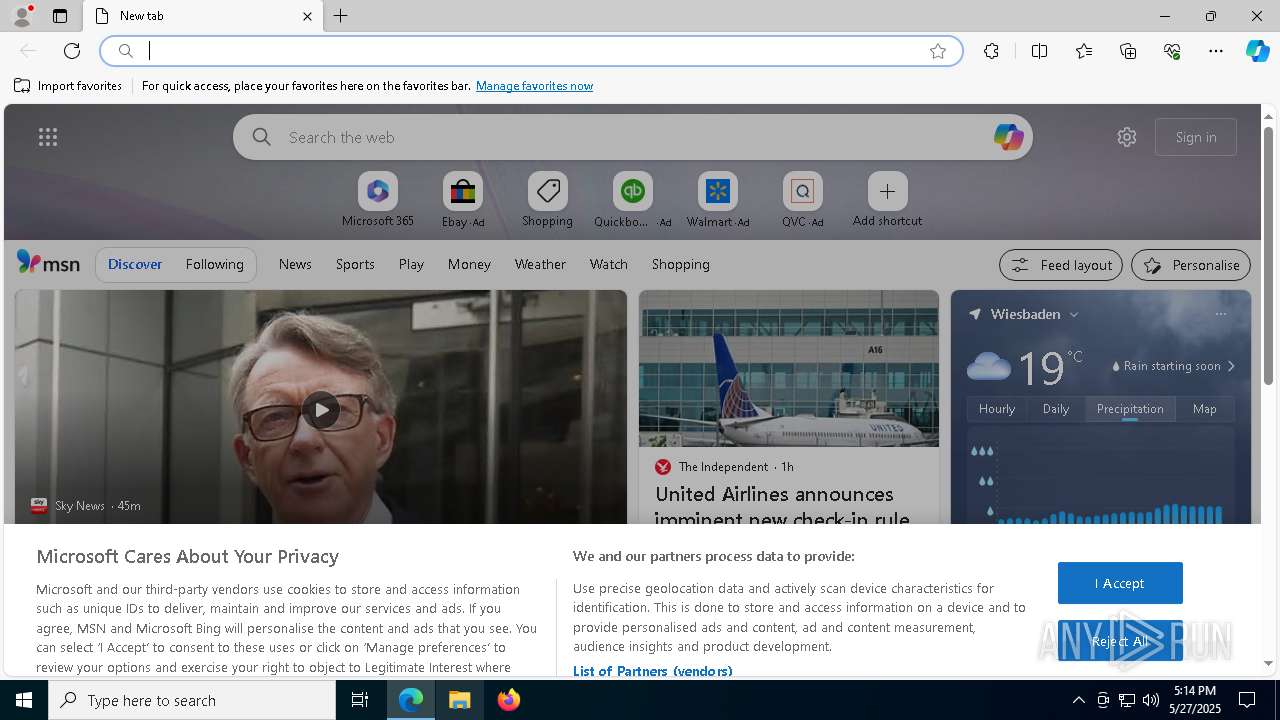
Task: Open United Airlines article headline
Action: click(x=782, y=507)
